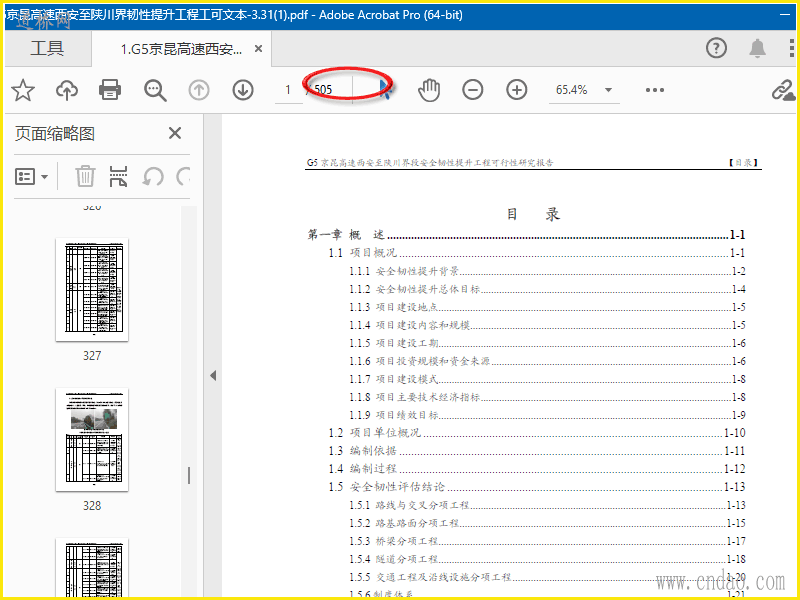This screenshot has height=600, width=800.
Task: Share a link to the file
Action: 783,90
